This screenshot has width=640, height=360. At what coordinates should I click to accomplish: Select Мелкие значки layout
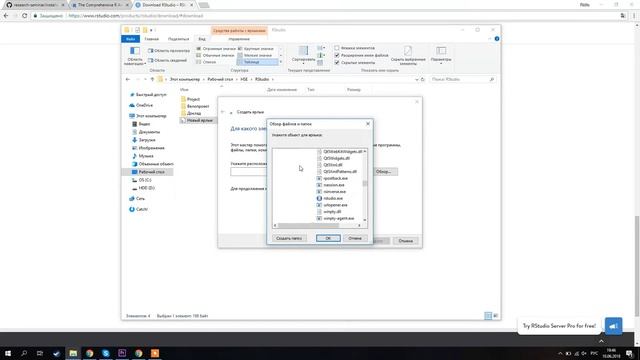[255, 55]
